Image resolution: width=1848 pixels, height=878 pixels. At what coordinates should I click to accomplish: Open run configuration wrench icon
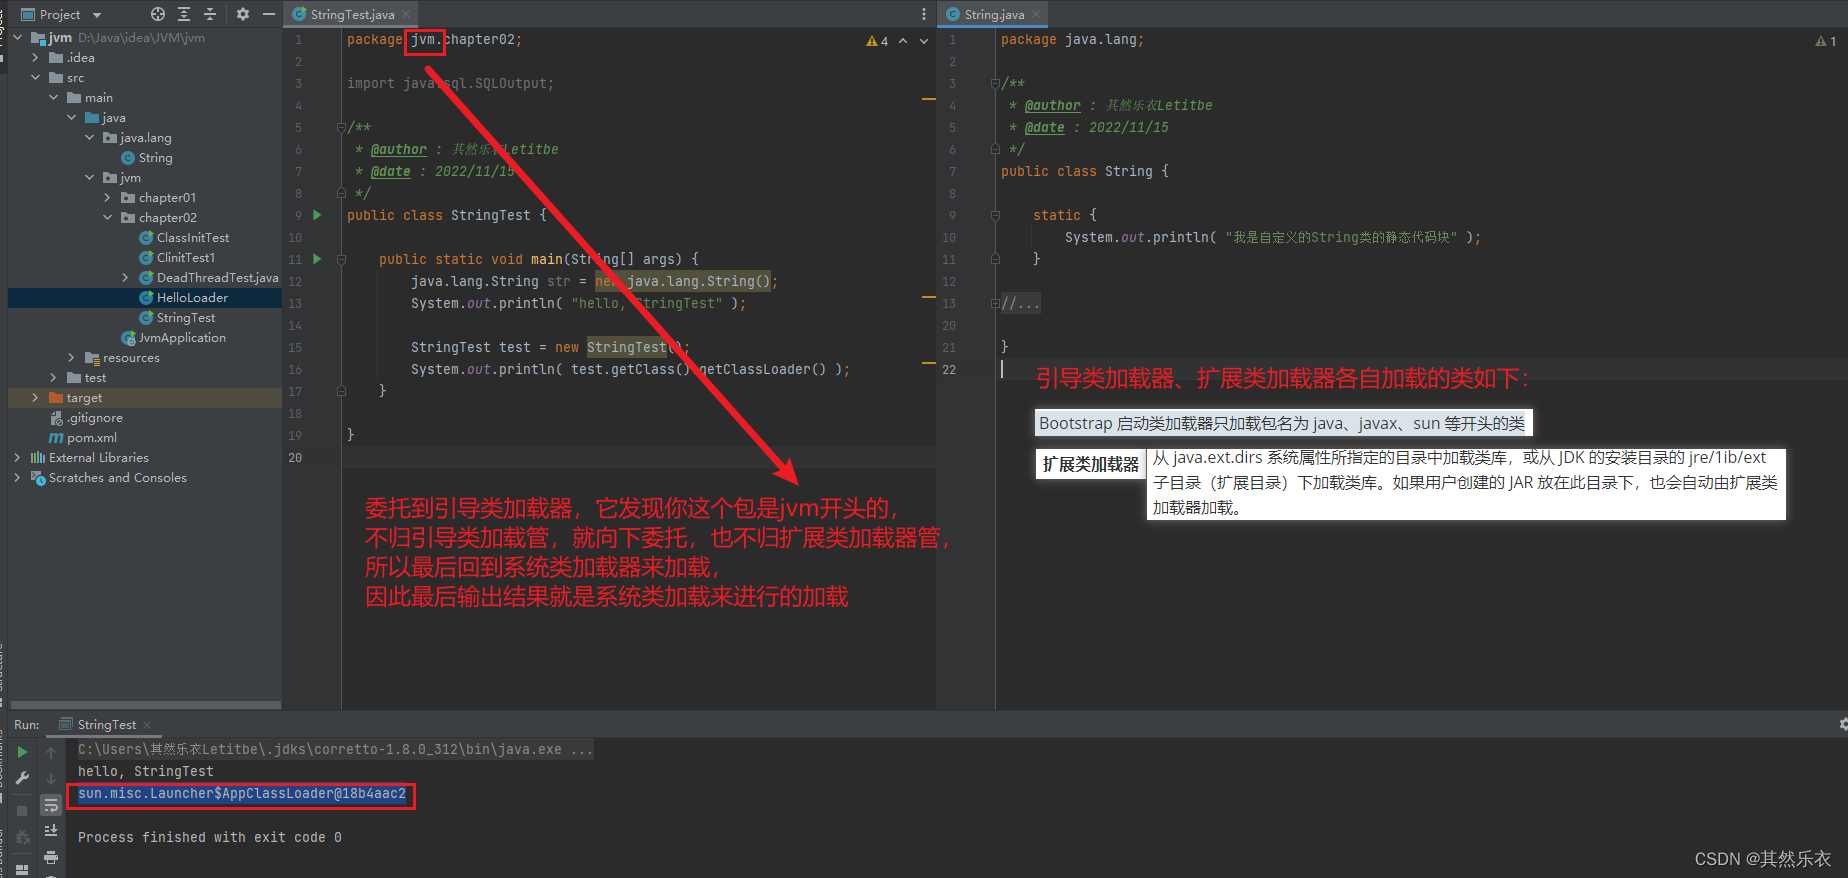pos(22,778)
